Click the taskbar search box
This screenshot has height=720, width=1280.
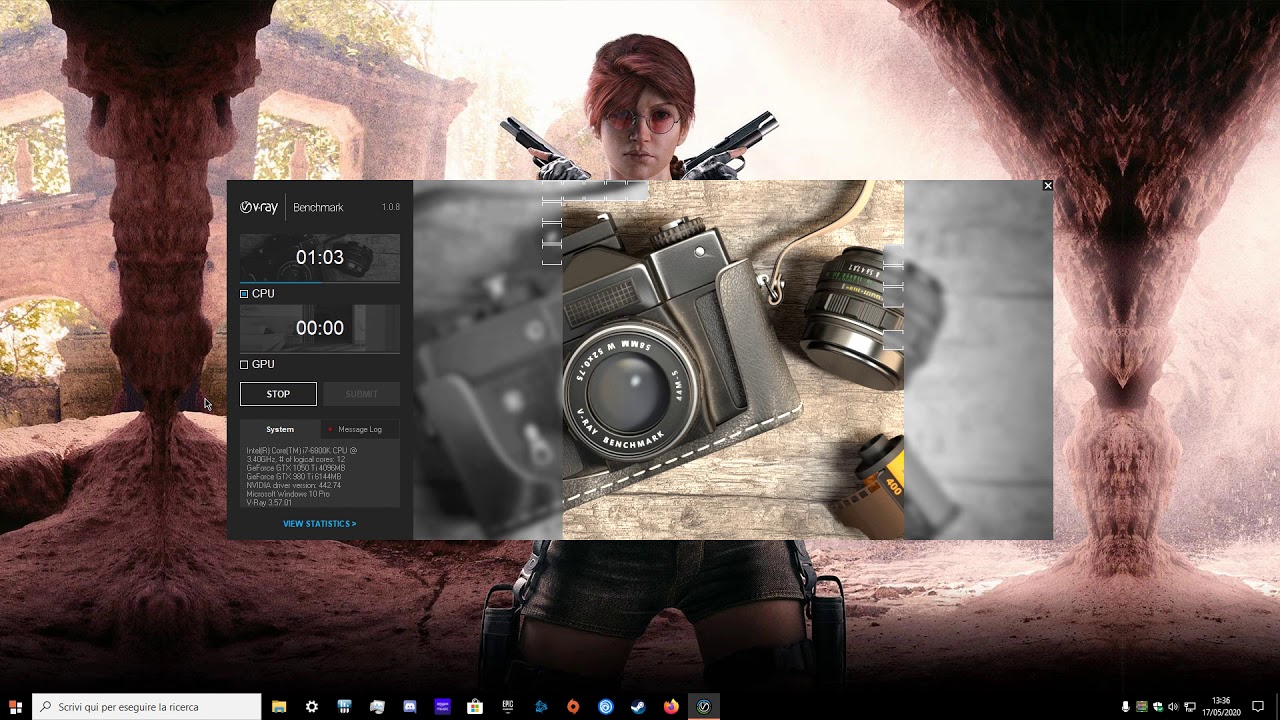(147, 707)
